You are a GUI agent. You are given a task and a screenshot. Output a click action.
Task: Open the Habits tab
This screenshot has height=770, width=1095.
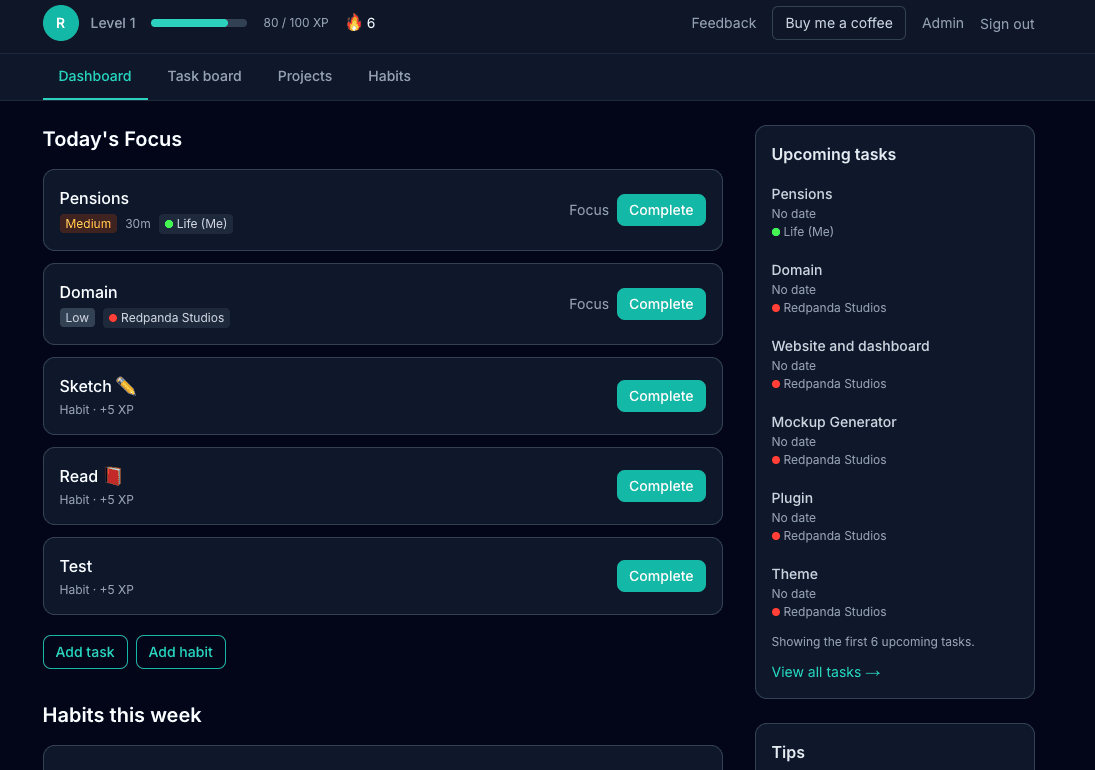click(x=389, y=76)
